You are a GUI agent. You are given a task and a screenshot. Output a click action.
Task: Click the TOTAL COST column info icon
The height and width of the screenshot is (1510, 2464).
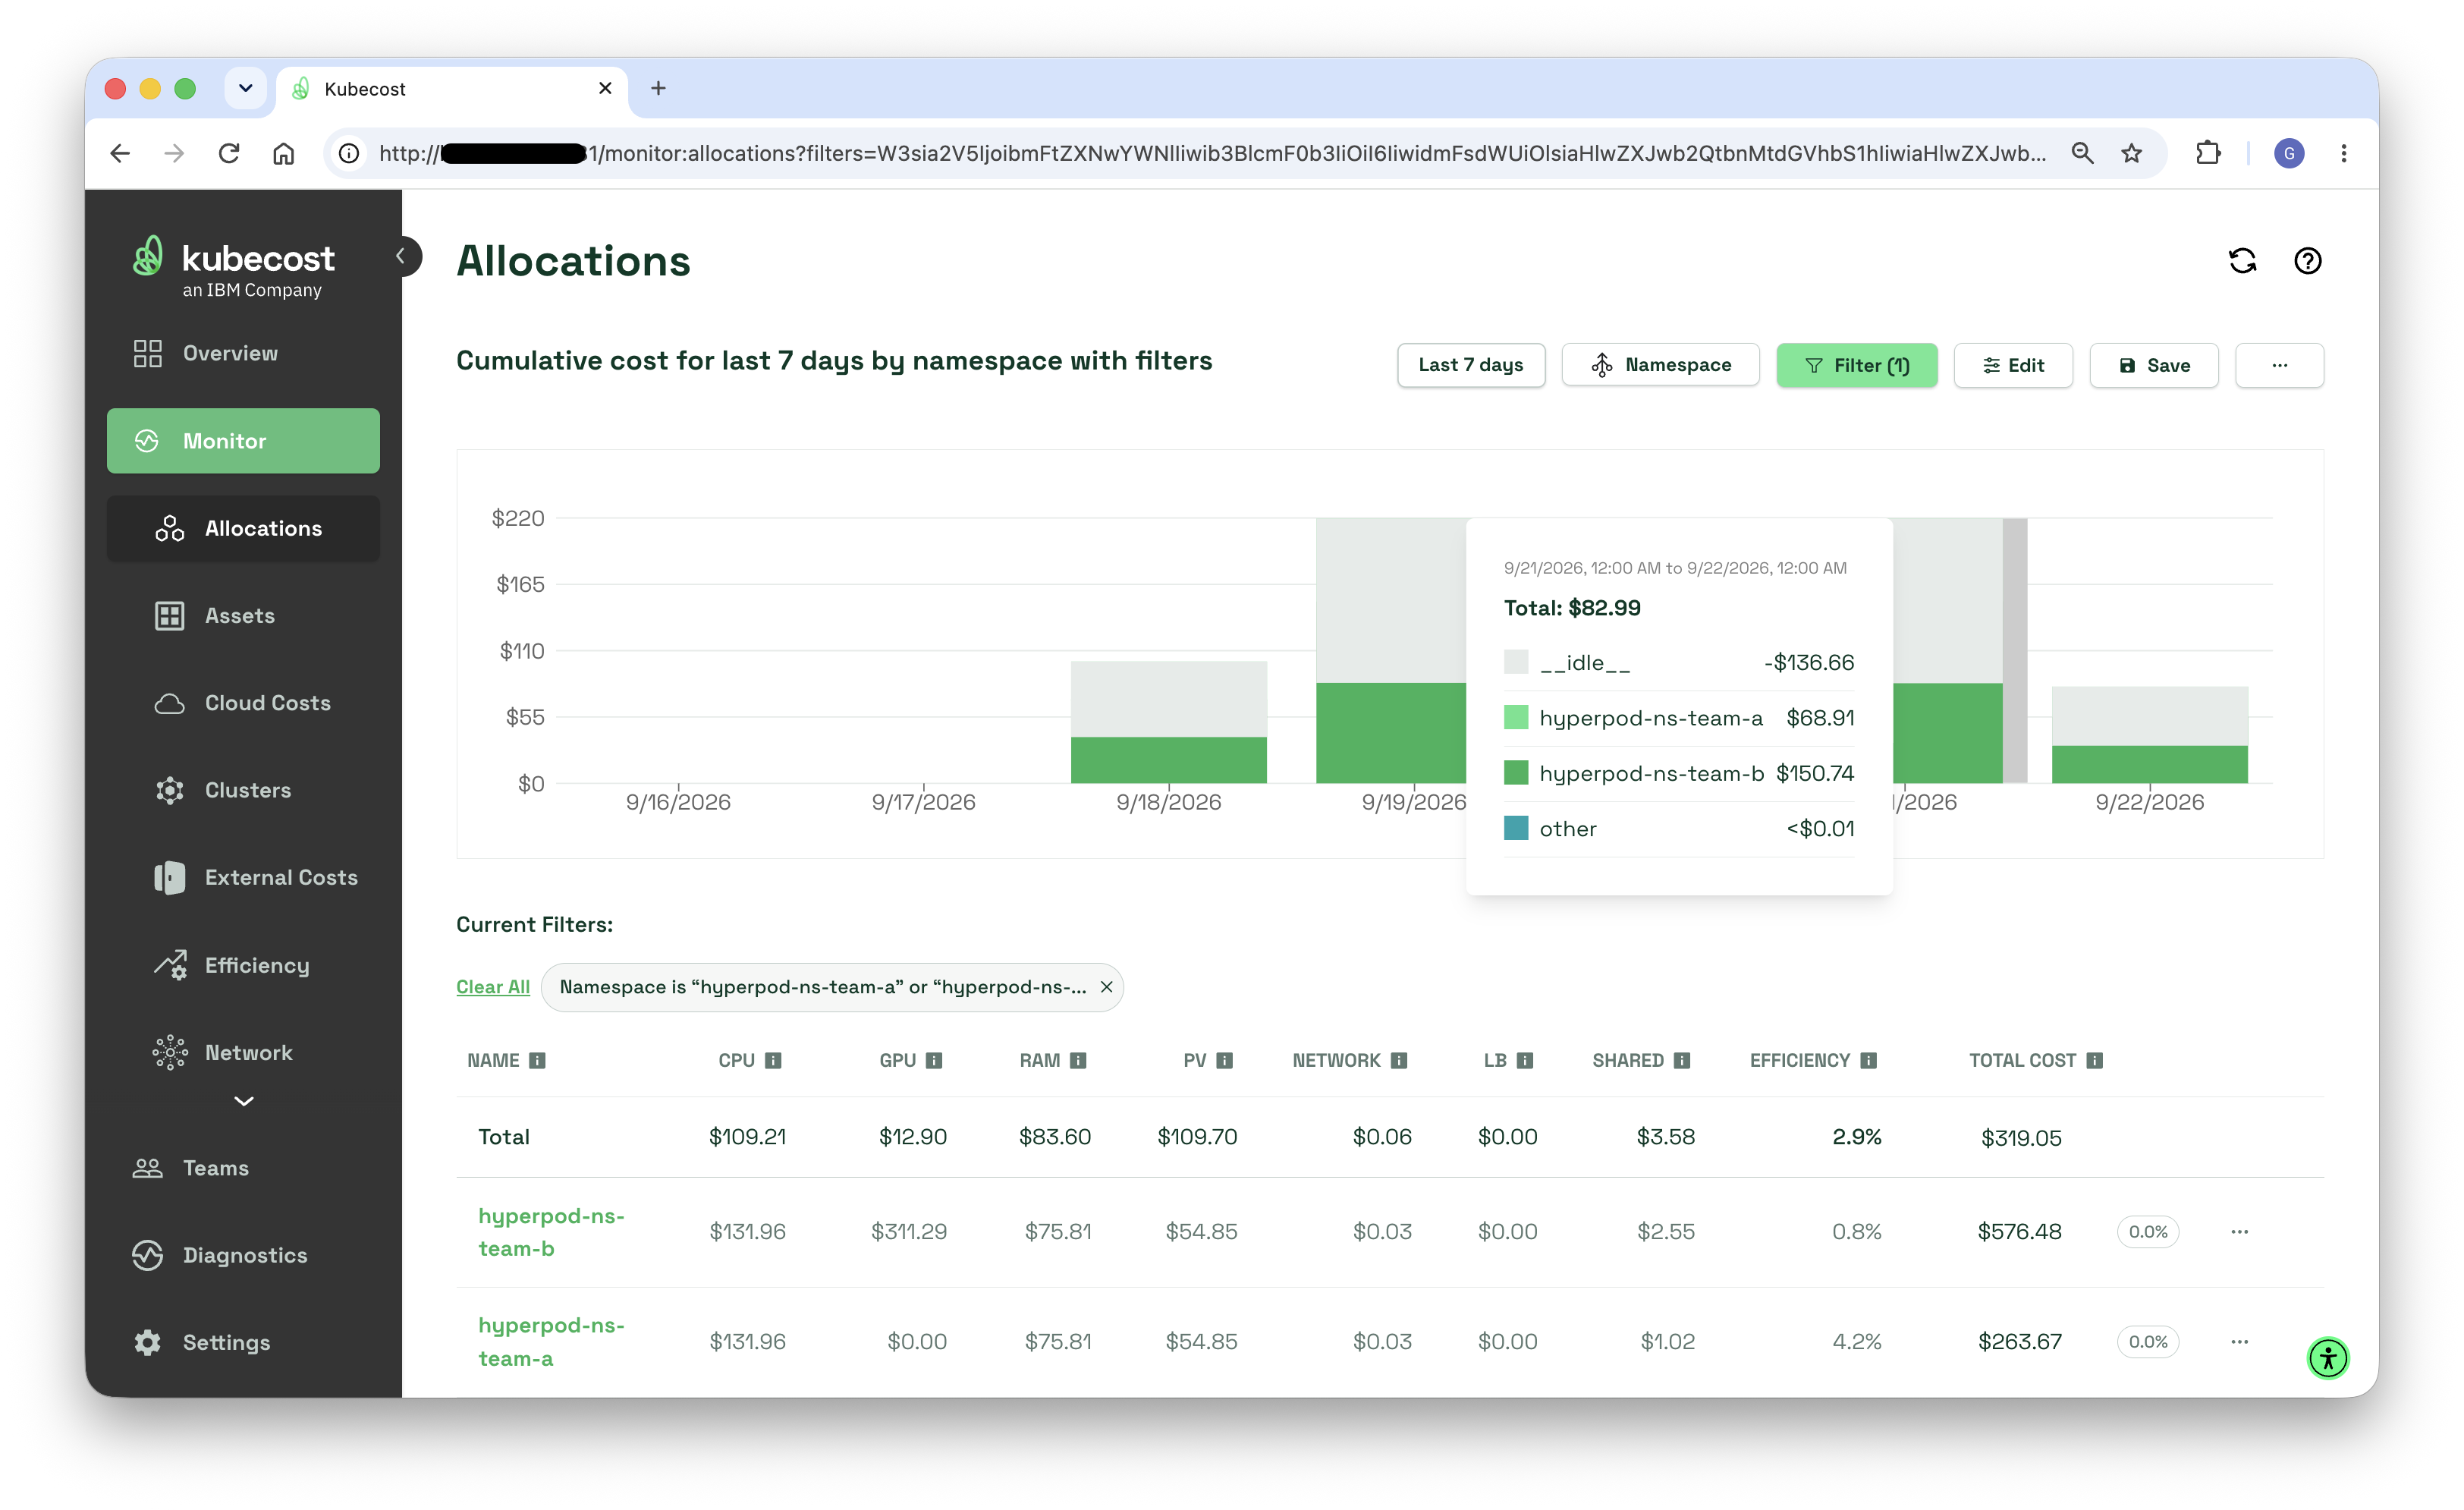pos(2094,1060)
